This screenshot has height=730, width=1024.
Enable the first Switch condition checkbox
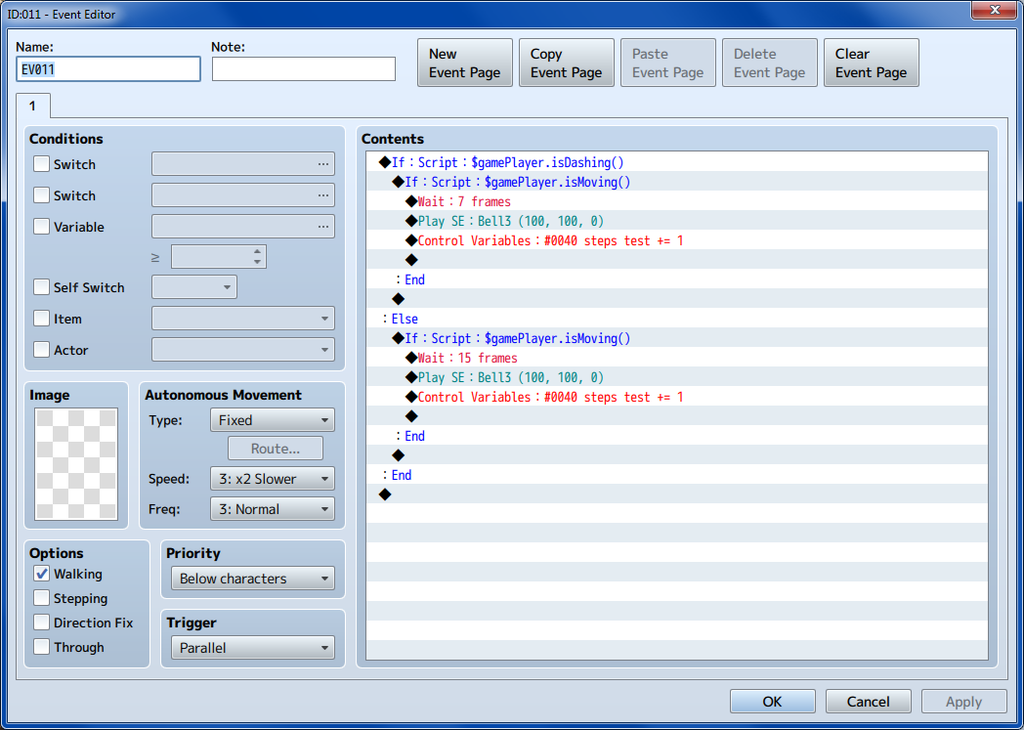tap(41, 164)
